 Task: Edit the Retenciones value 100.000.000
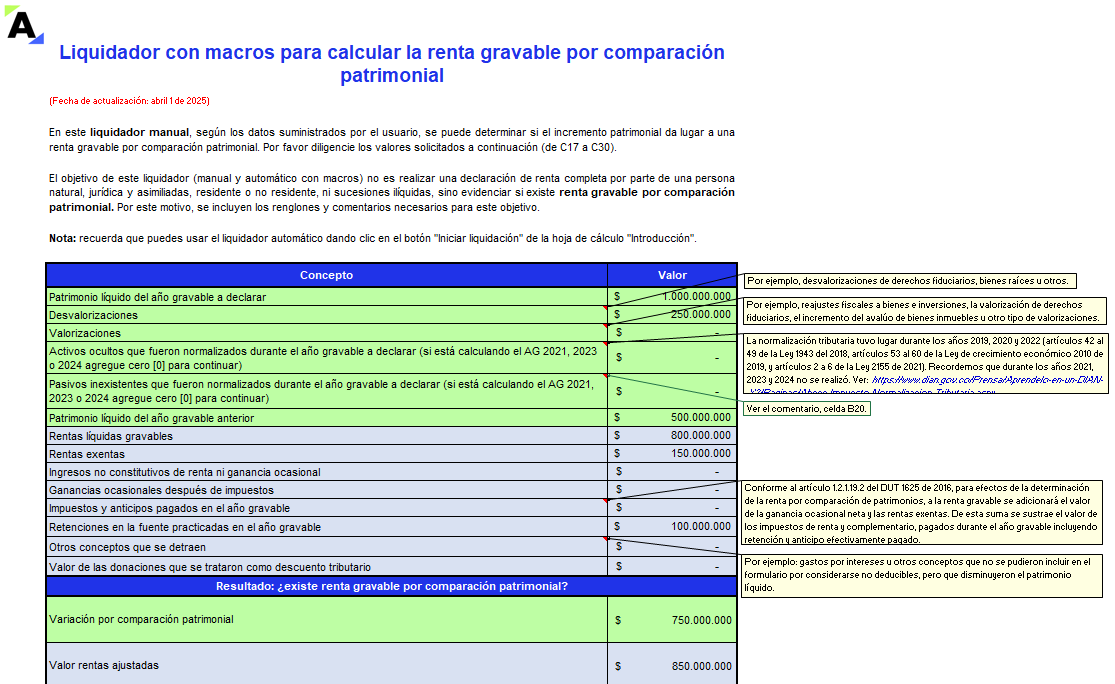[x=672, y=527]
